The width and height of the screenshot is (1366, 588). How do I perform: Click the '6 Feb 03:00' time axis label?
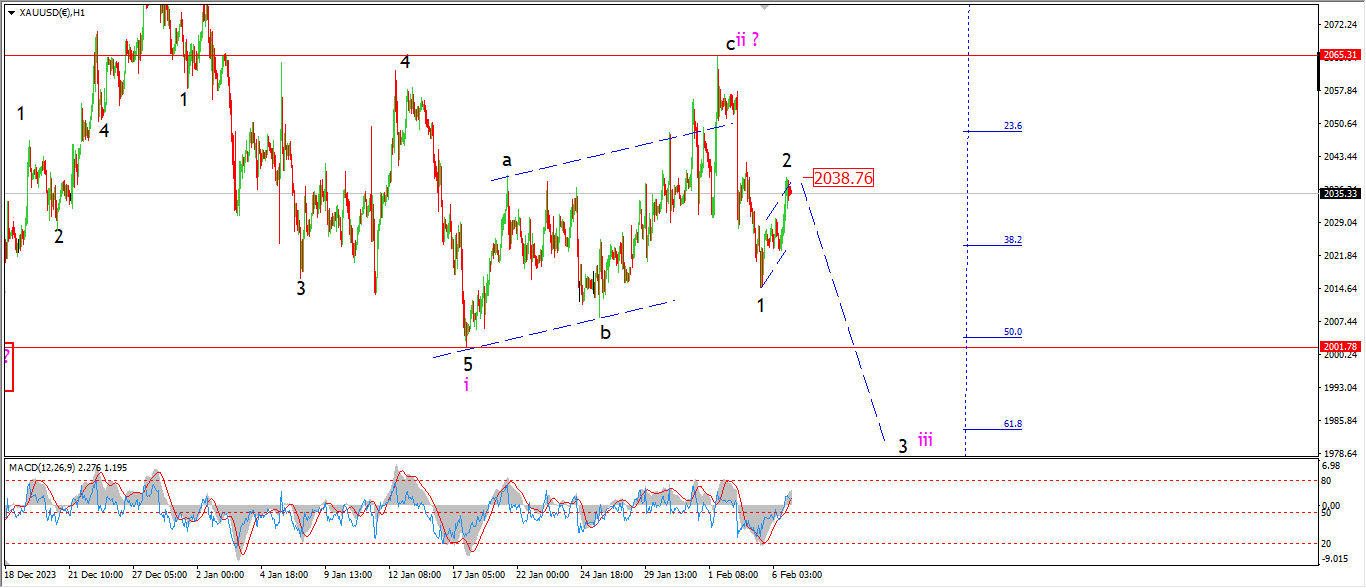(x=797, y=575)
